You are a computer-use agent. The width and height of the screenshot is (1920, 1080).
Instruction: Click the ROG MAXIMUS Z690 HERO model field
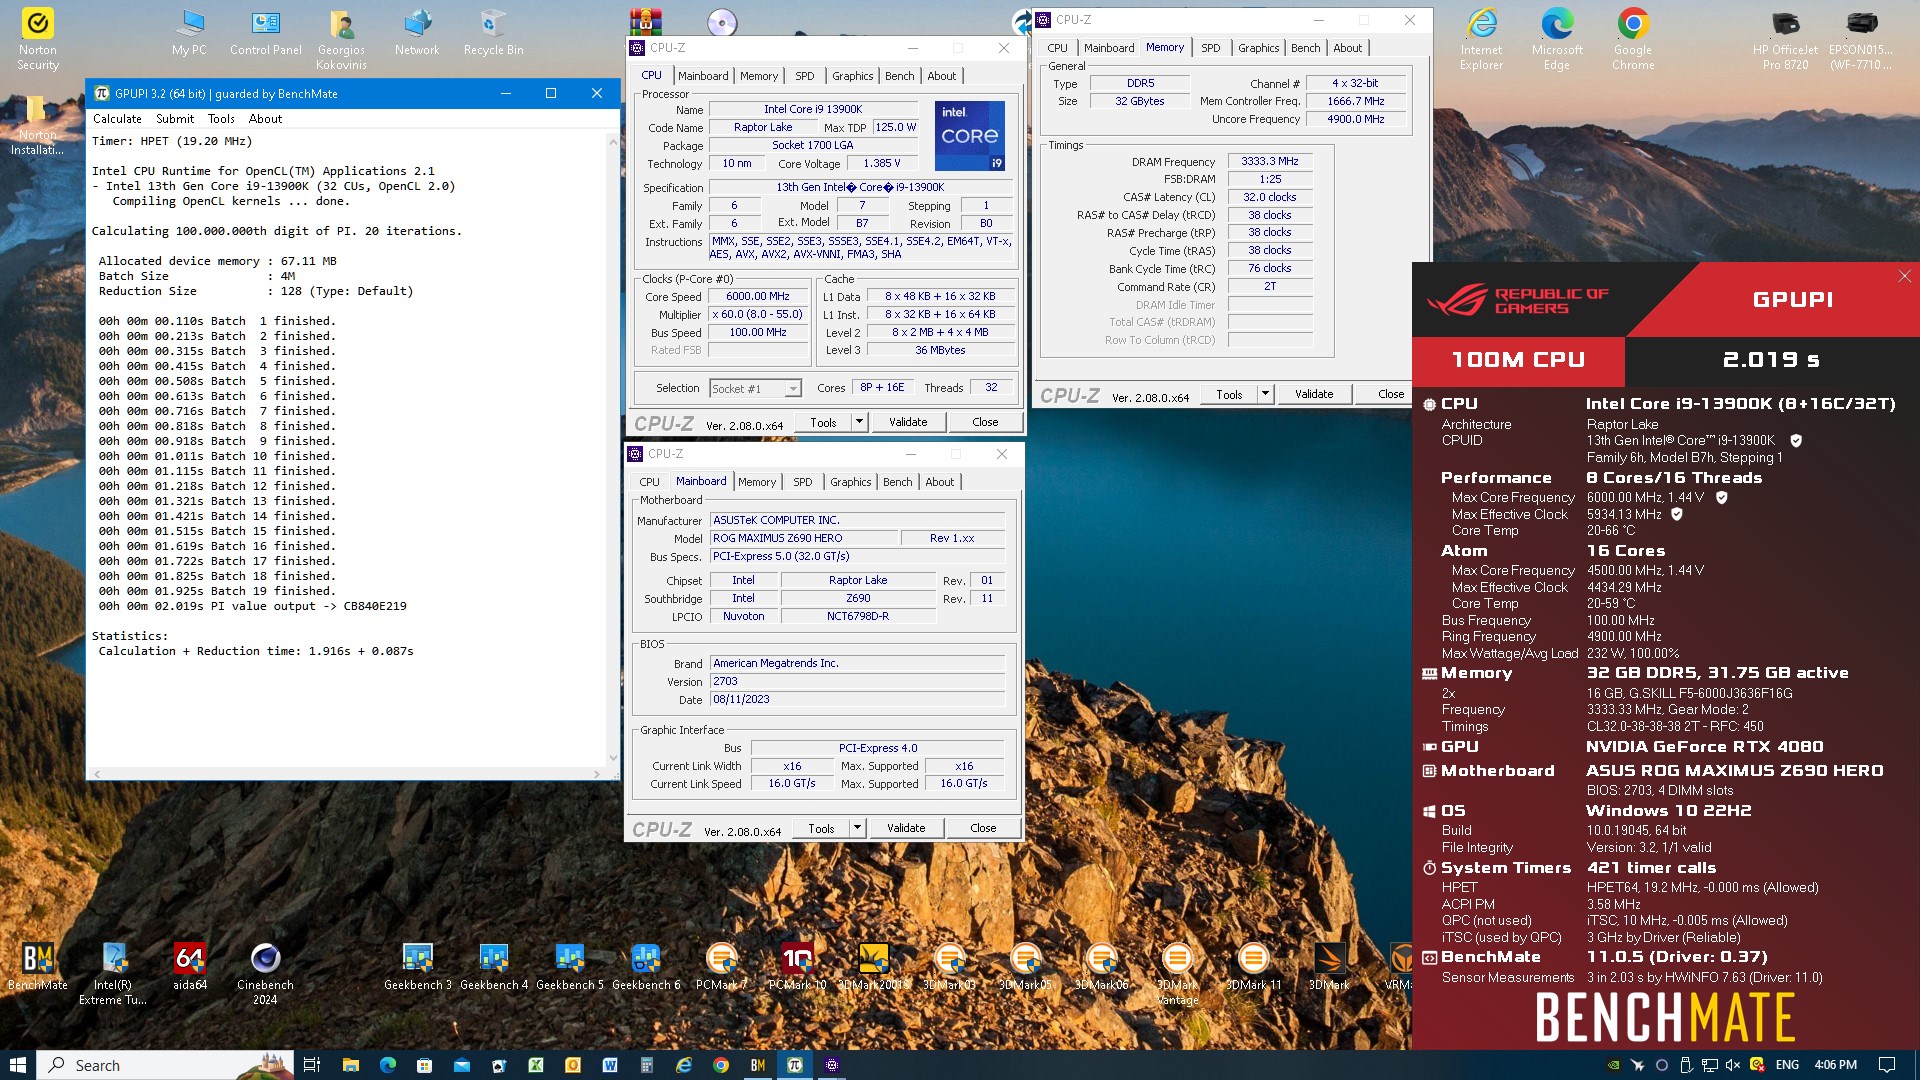[803, 538]
